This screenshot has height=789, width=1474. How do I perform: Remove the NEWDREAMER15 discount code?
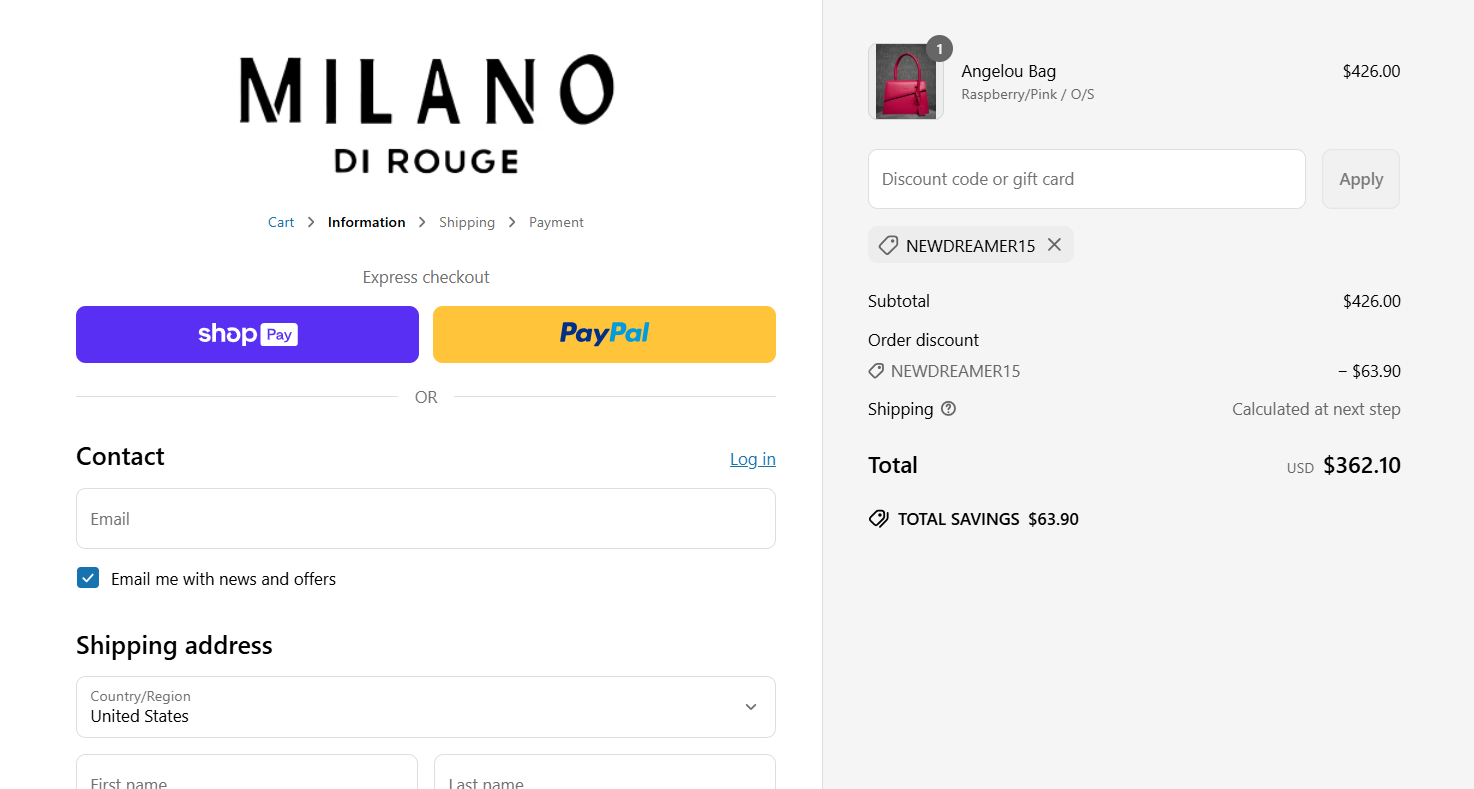(x=1054, y=244)
